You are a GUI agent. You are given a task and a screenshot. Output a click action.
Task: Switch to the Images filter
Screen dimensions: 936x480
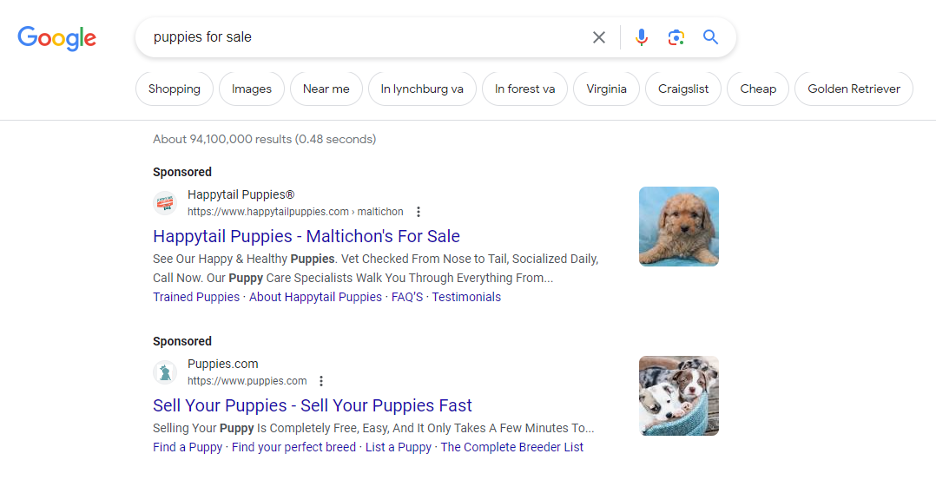tap(251, 89)
